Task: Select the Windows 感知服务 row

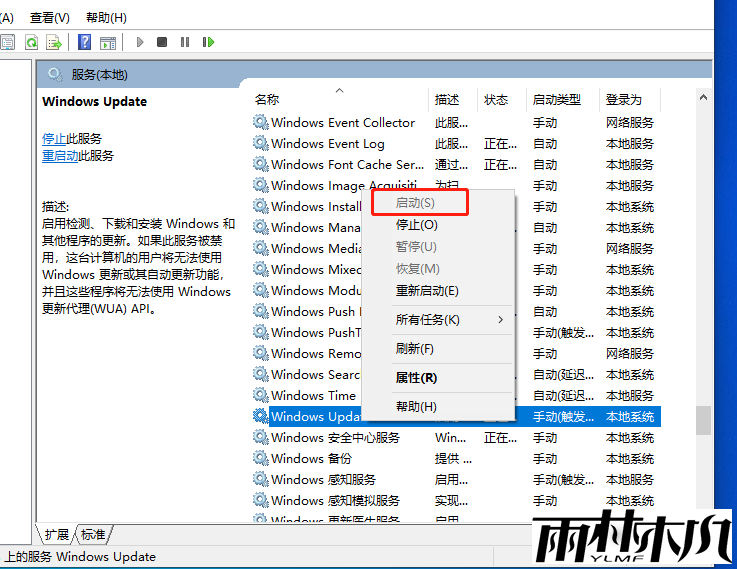Action: [x=456, y=480]
